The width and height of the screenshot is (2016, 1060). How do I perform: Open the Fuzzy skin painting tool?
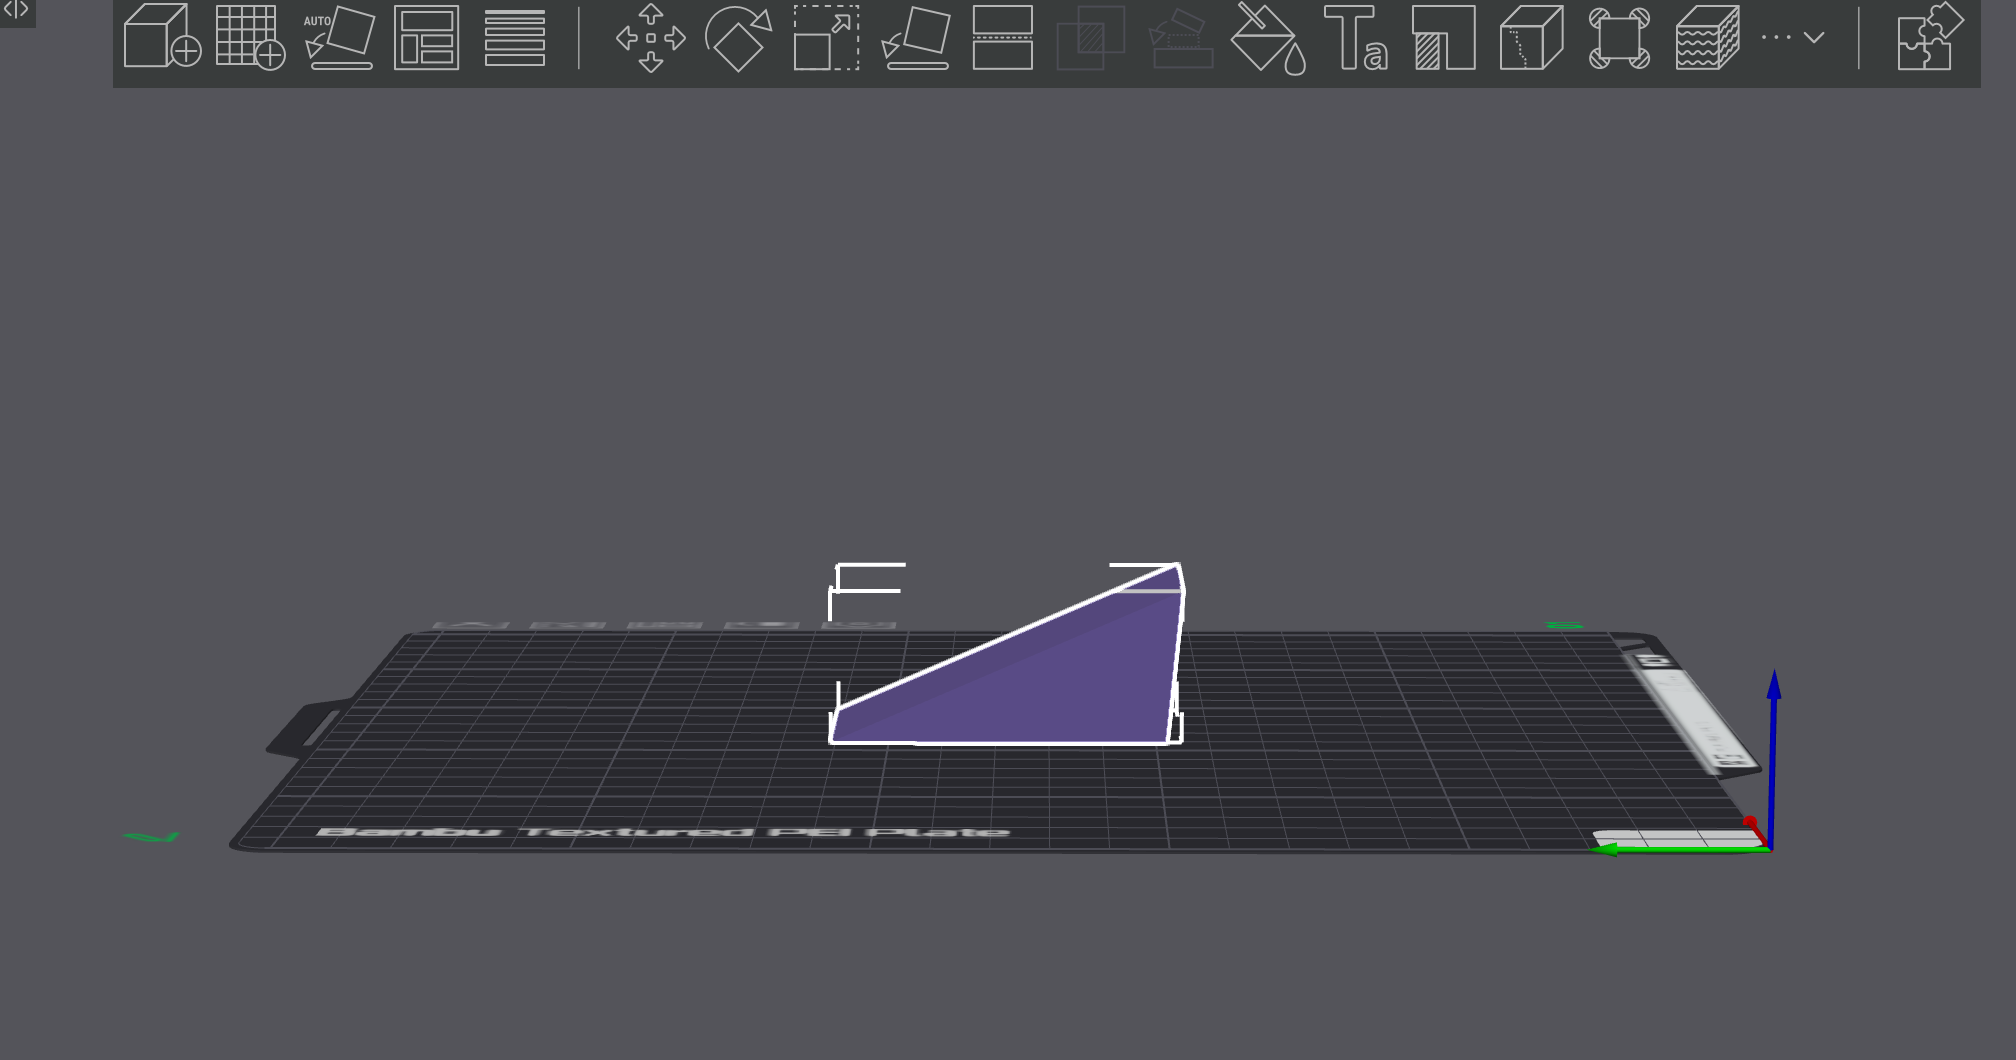(x=1707, y=37)
